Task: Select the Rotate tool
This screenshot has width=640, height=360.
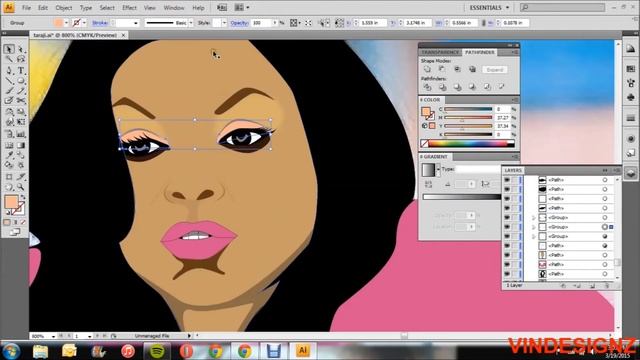Action: point(9,112)
